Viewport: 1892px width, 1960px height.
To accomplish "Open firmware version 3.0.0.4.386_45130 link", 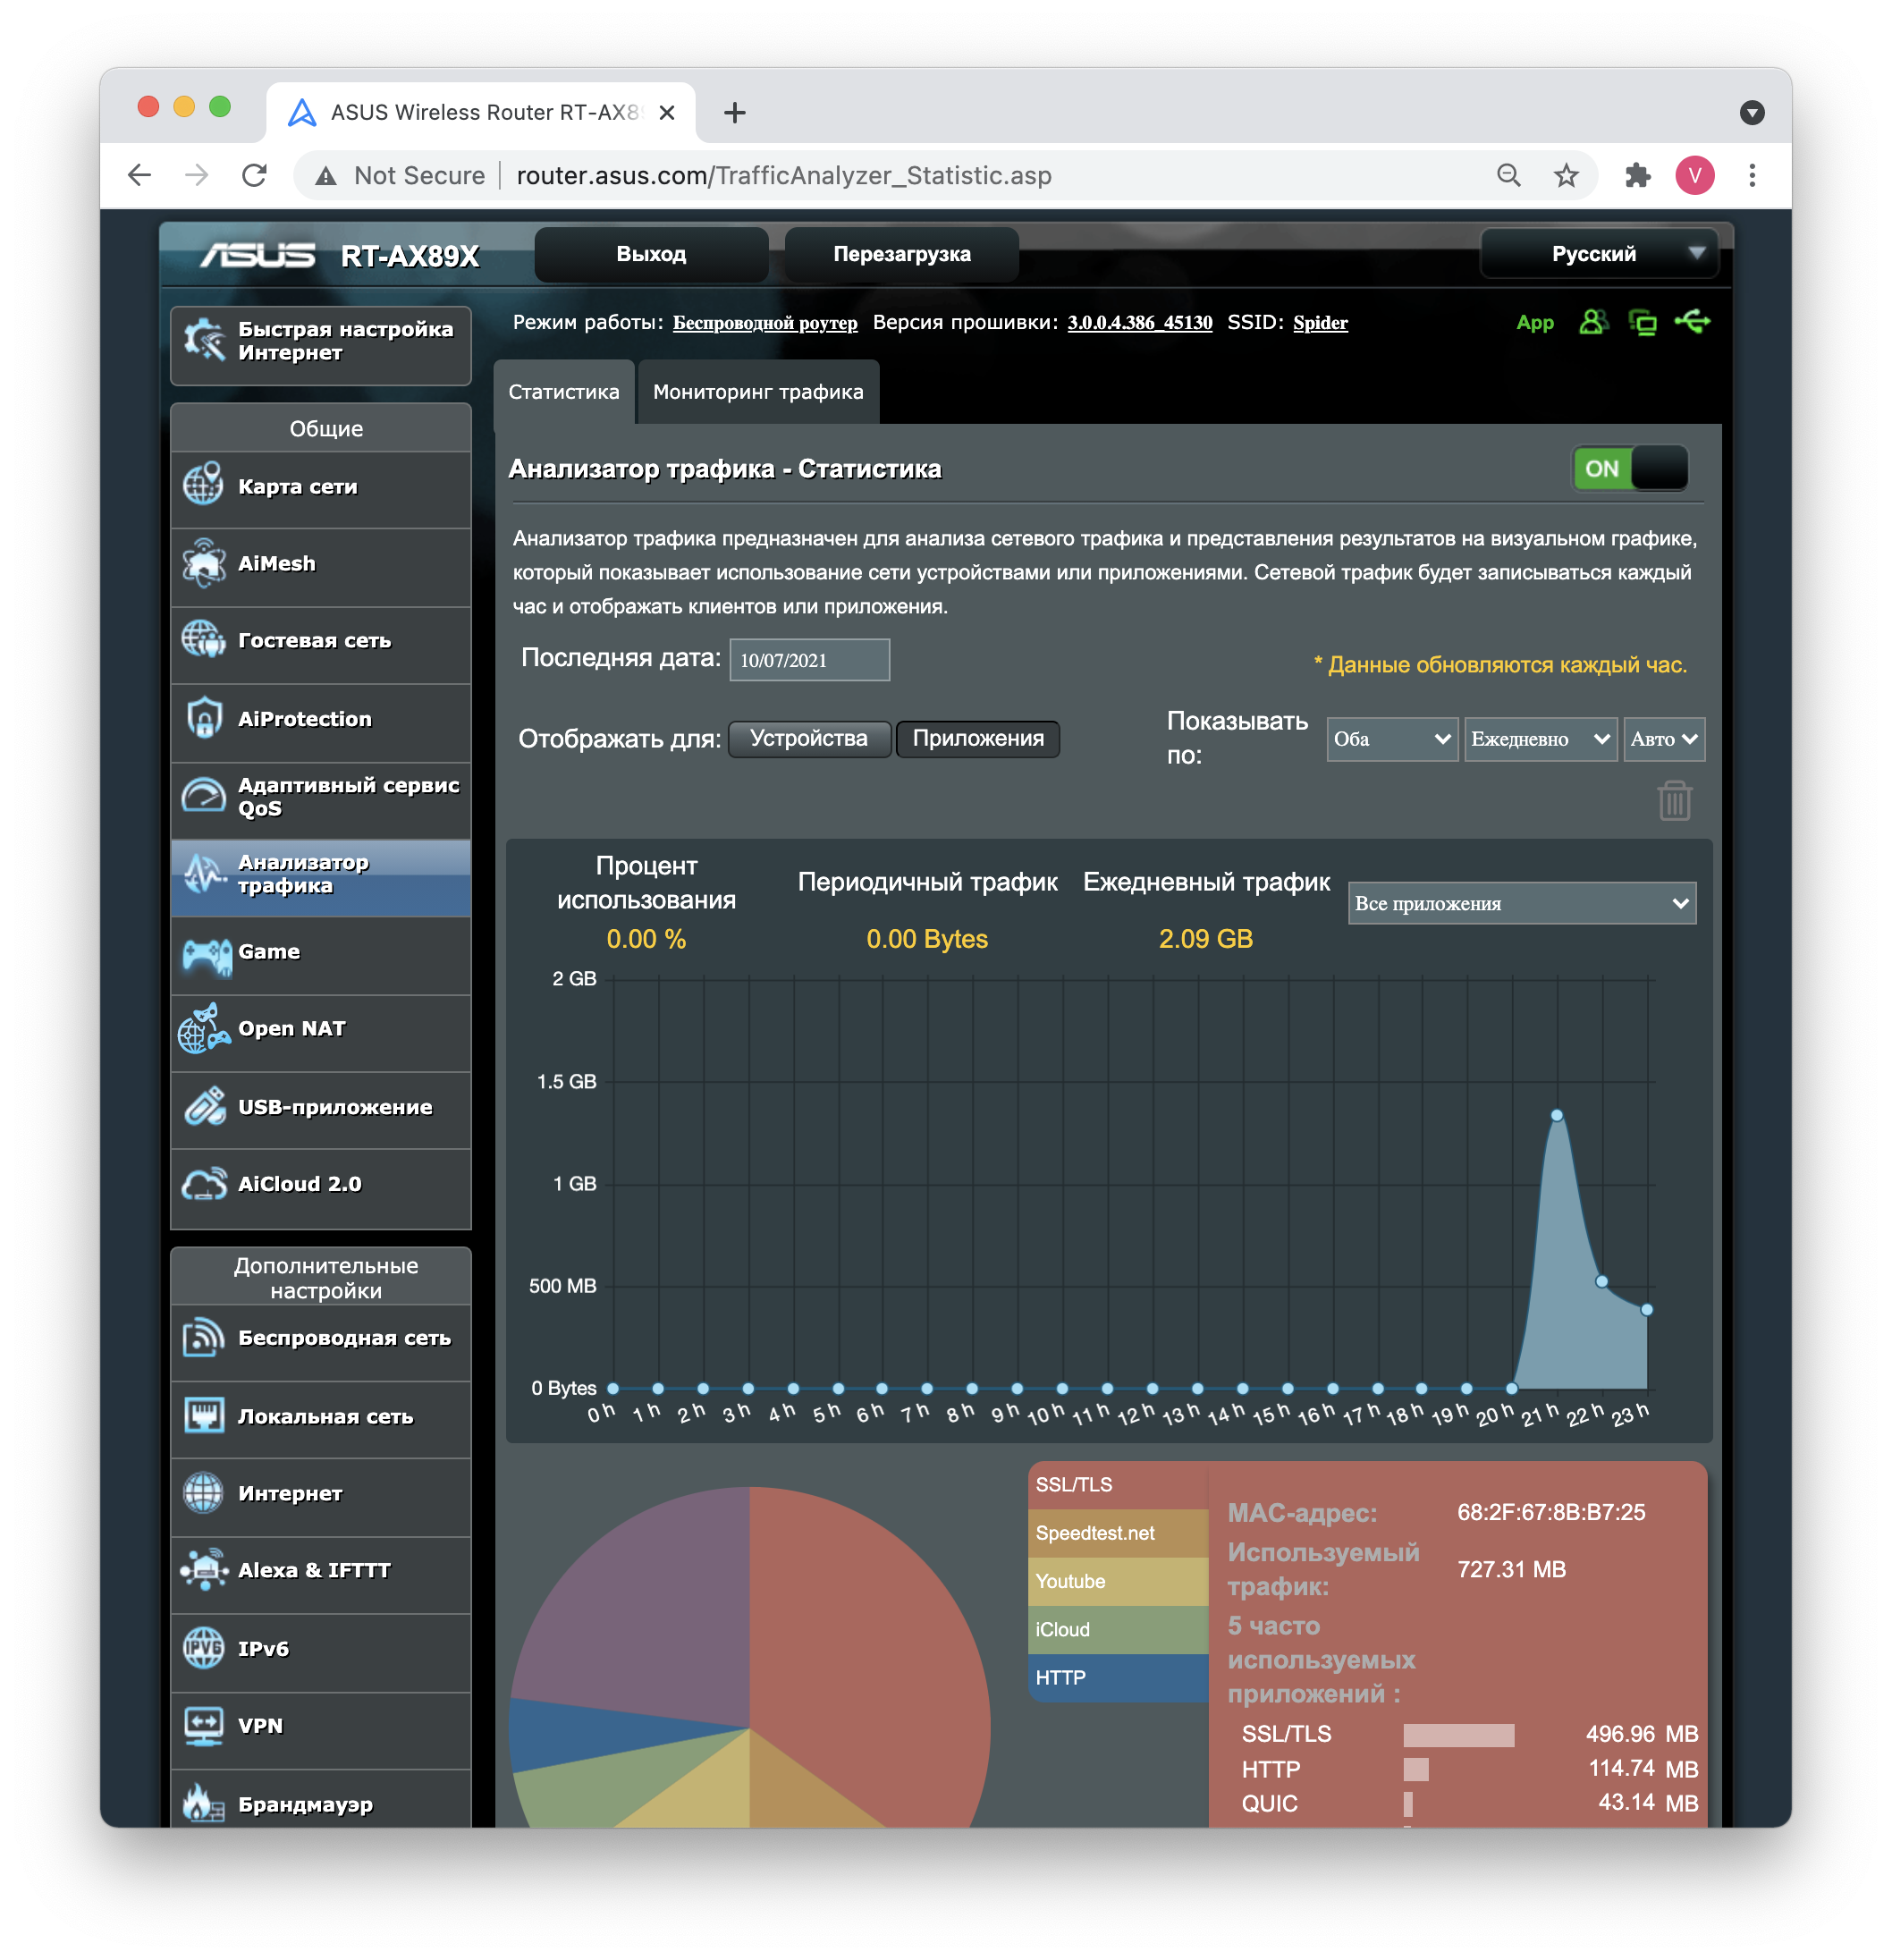I will click(1140, 323).
